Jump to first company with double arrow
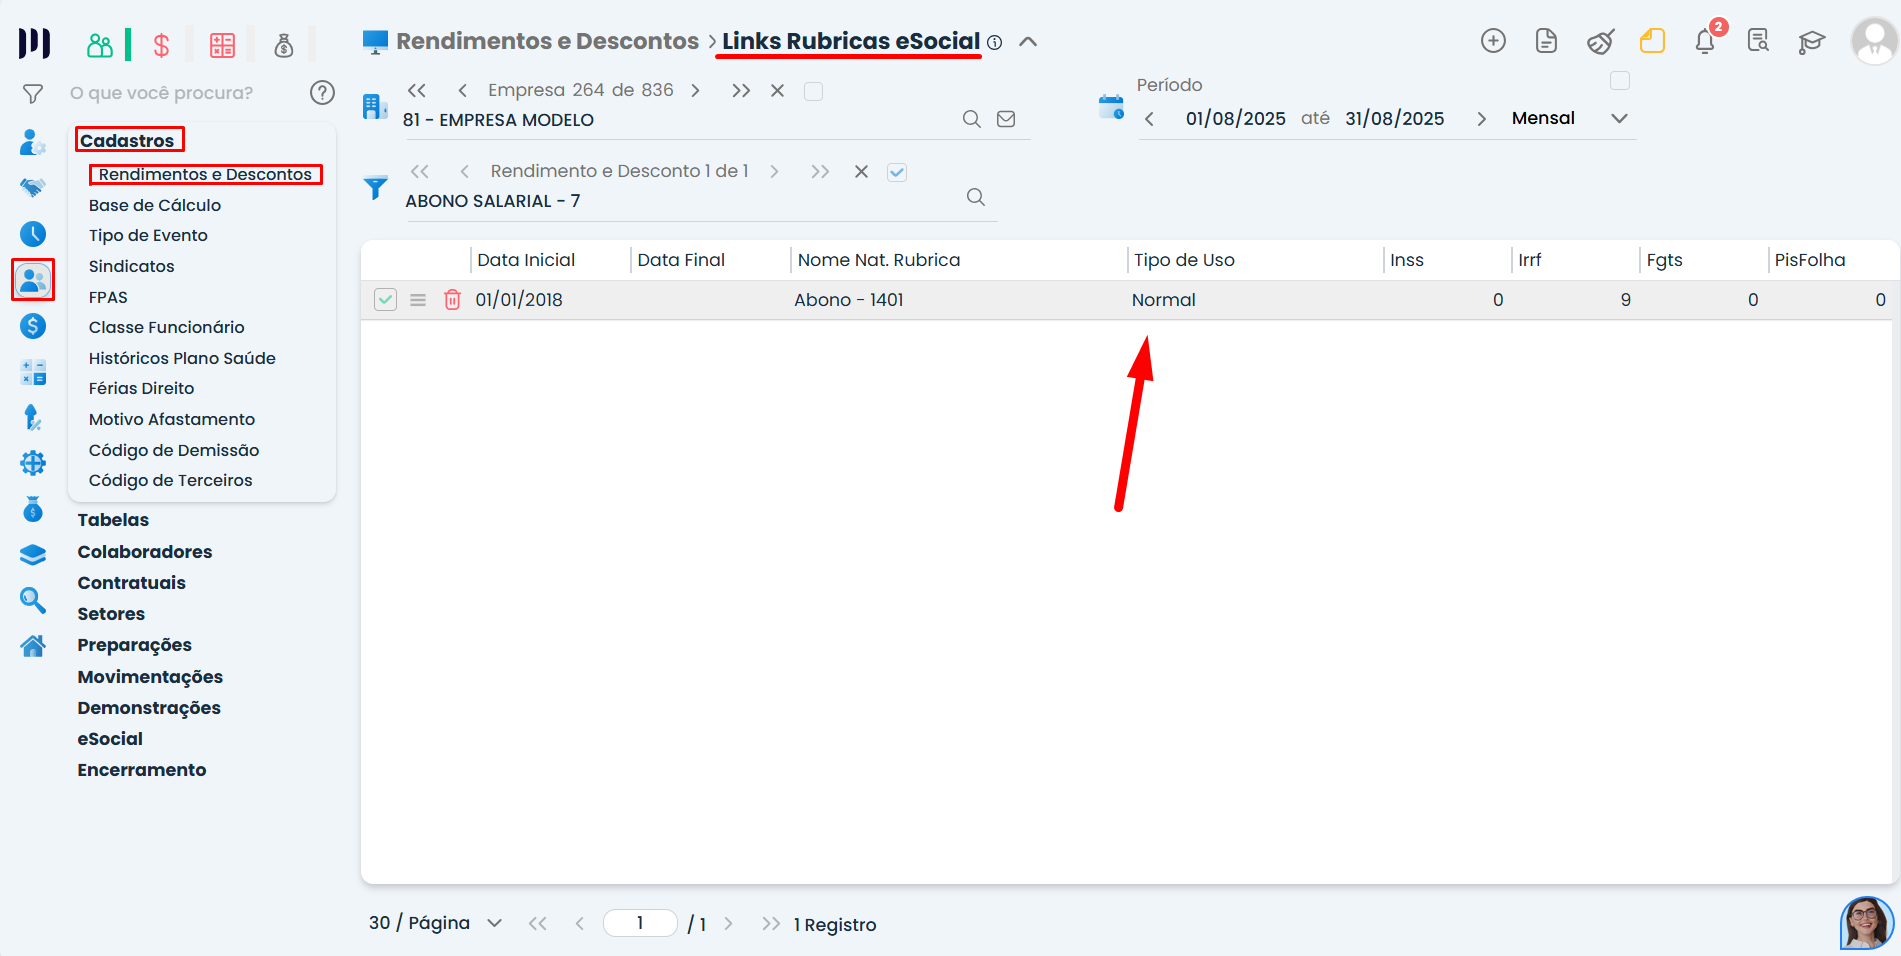The image size is (1901, 956). [417, 91]
